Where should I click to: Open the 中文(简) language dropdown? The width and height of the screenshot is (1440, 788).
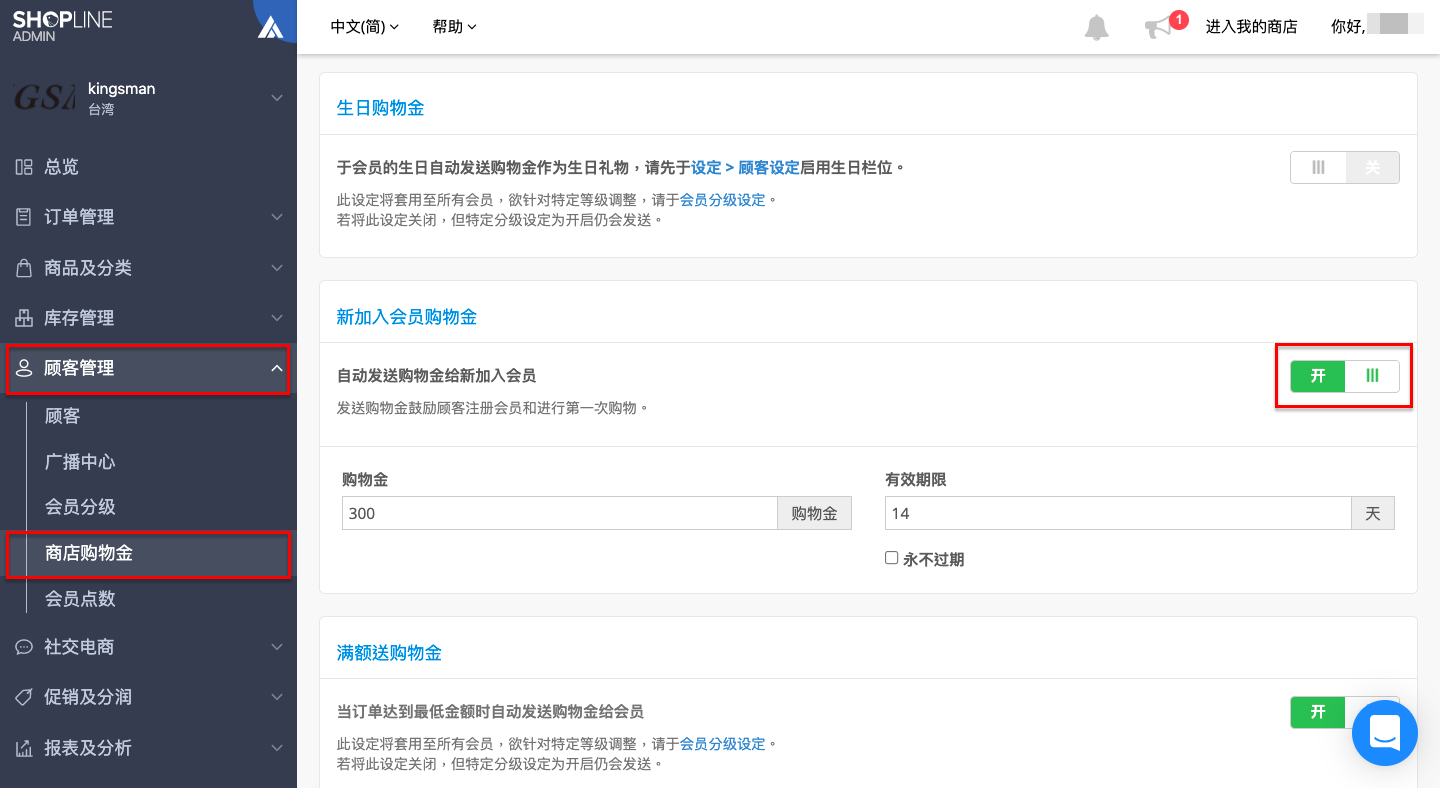pyautogui.click(x=365, y=27)
